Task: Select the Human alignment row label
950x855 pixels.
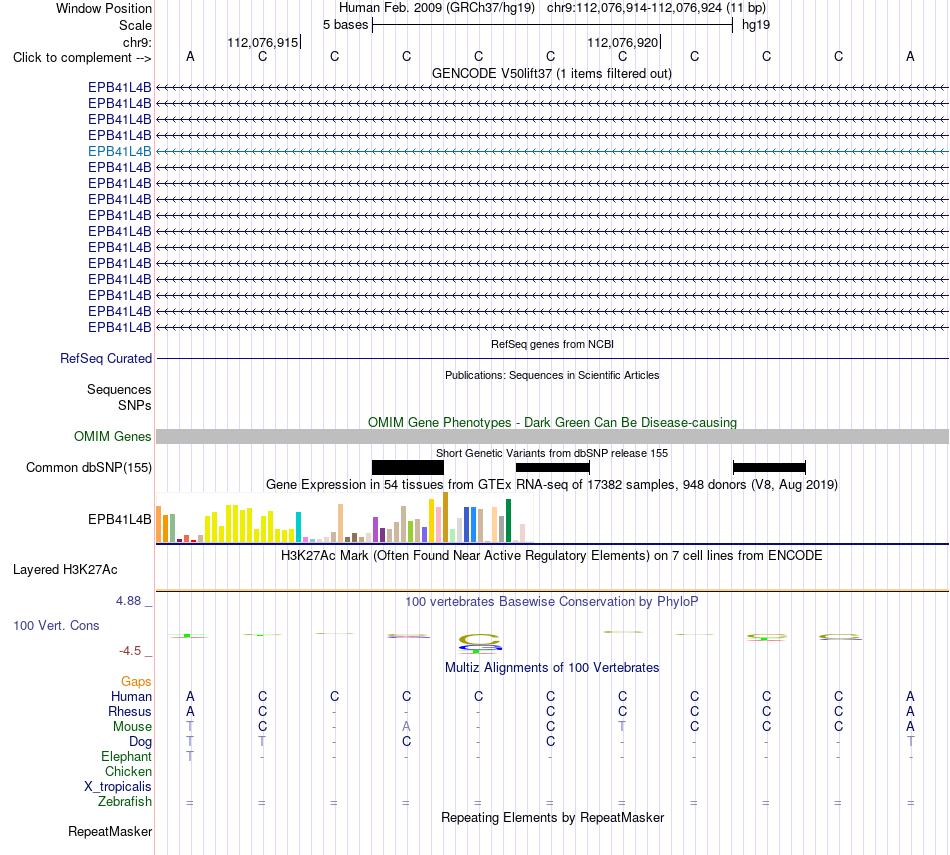Action: (x=131, y=697)
